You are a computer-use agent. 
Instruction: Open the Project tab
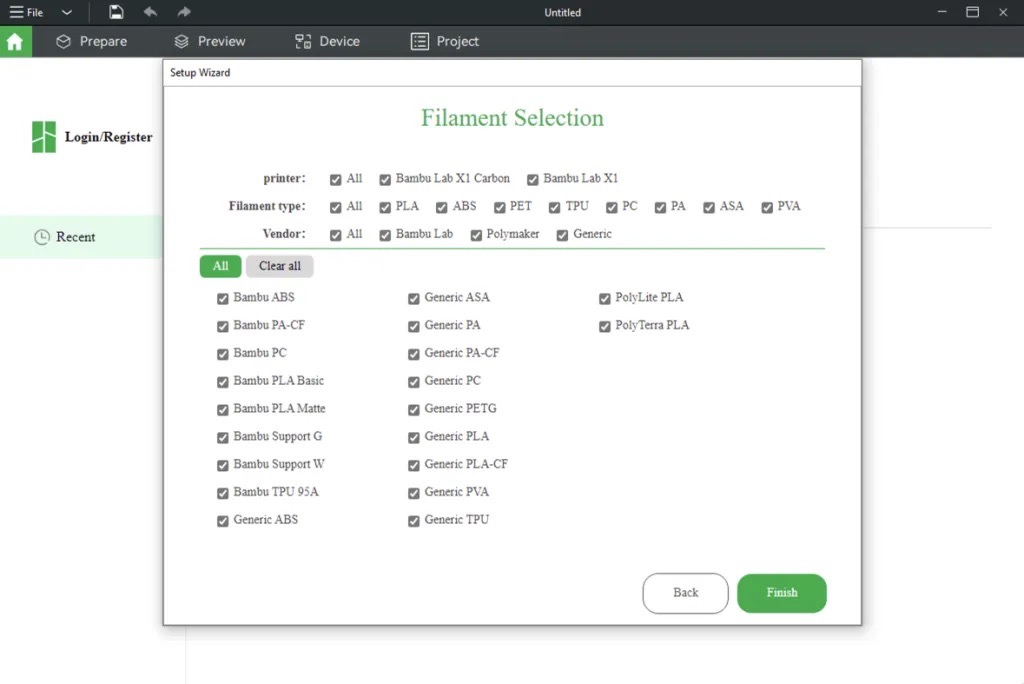[x=445, y=41]
